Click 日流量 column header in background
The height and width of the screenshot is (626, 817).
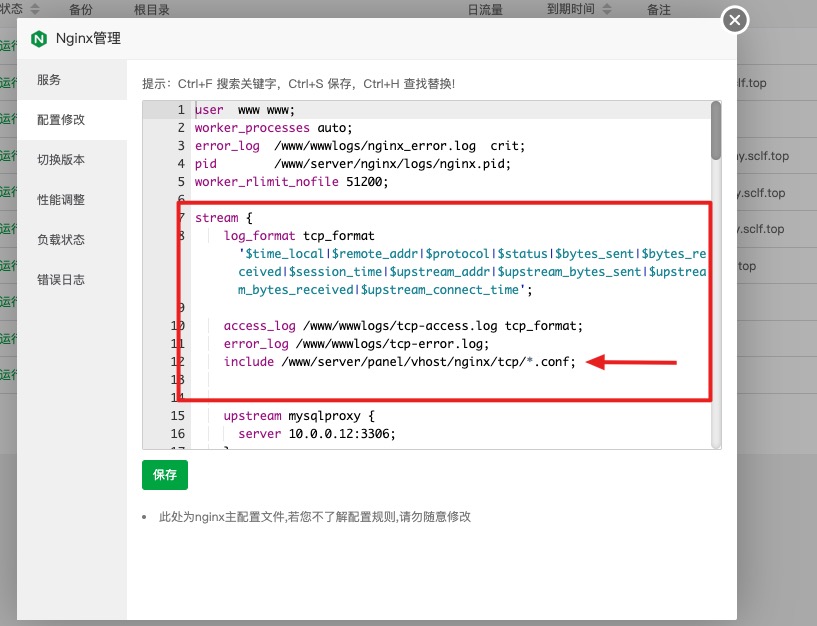click(x=485, y=10)
